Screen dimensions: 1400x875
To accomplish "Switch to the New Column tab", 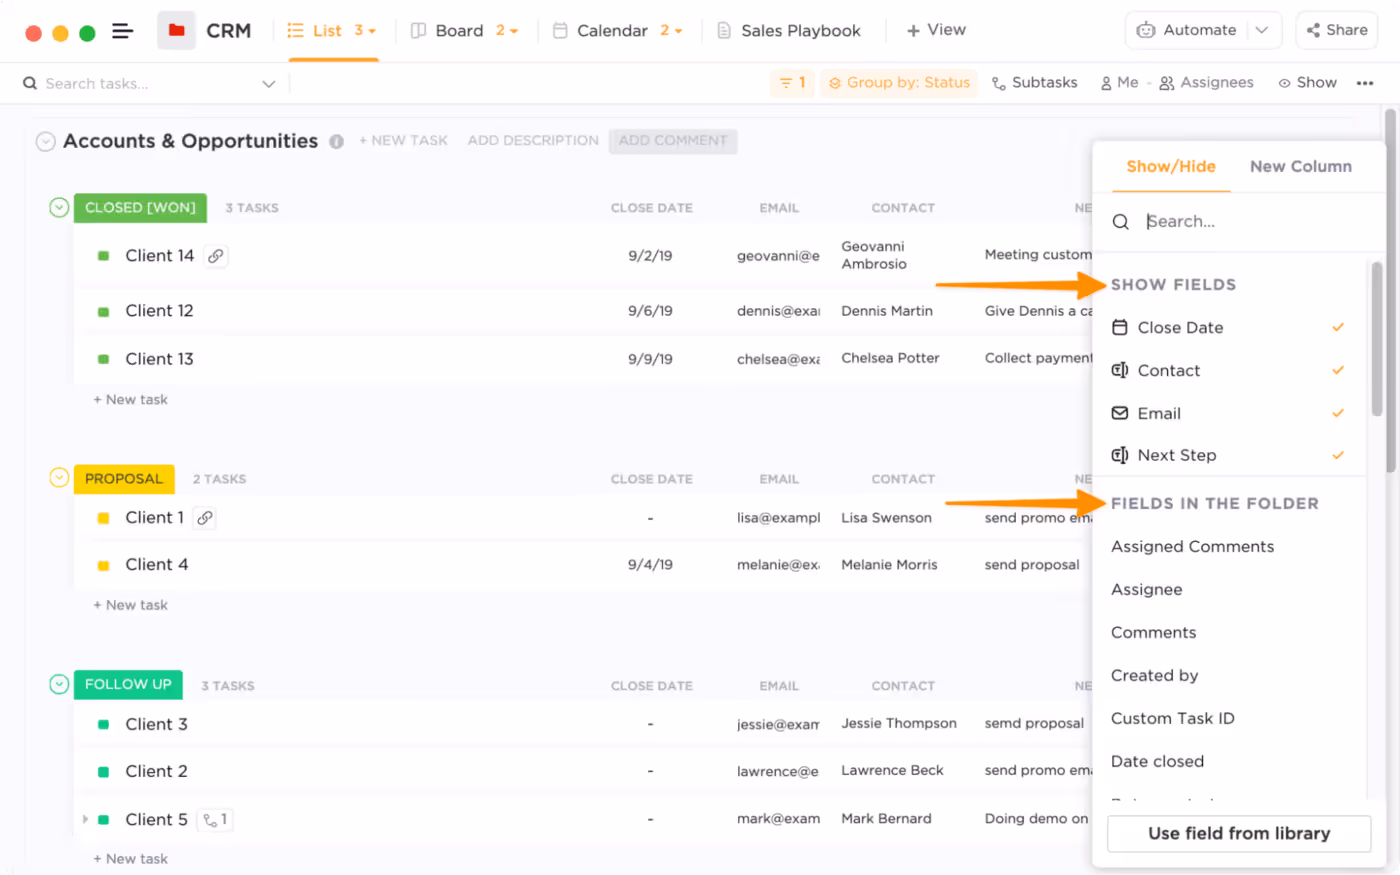I will click(1300, 167).
